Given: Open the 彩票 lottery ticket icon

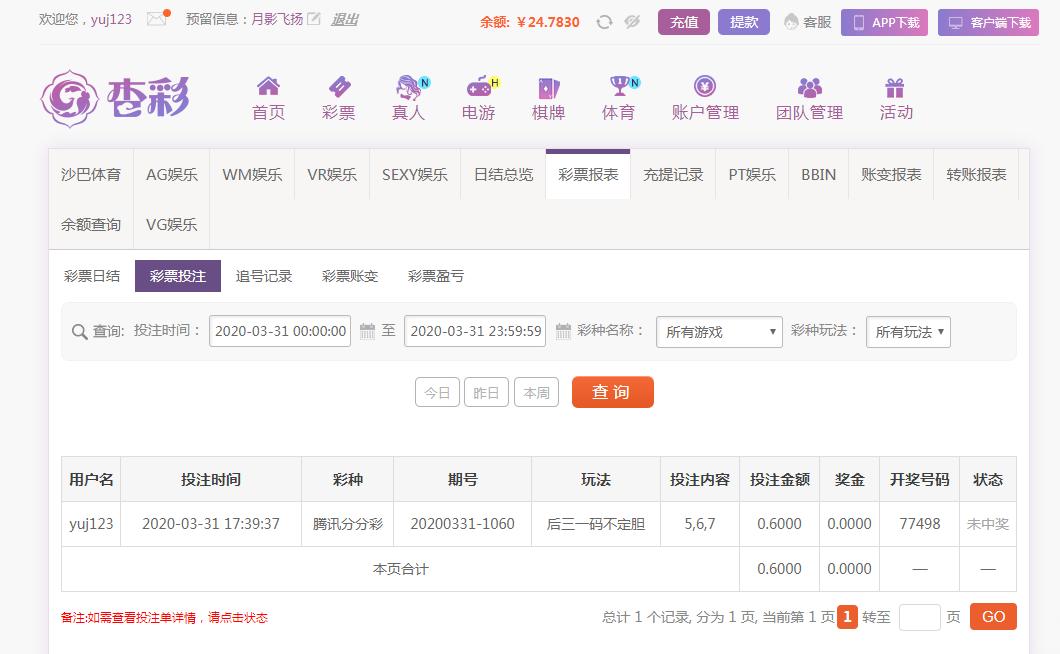Looking at the screenshot, I should (x=339, y=87).
